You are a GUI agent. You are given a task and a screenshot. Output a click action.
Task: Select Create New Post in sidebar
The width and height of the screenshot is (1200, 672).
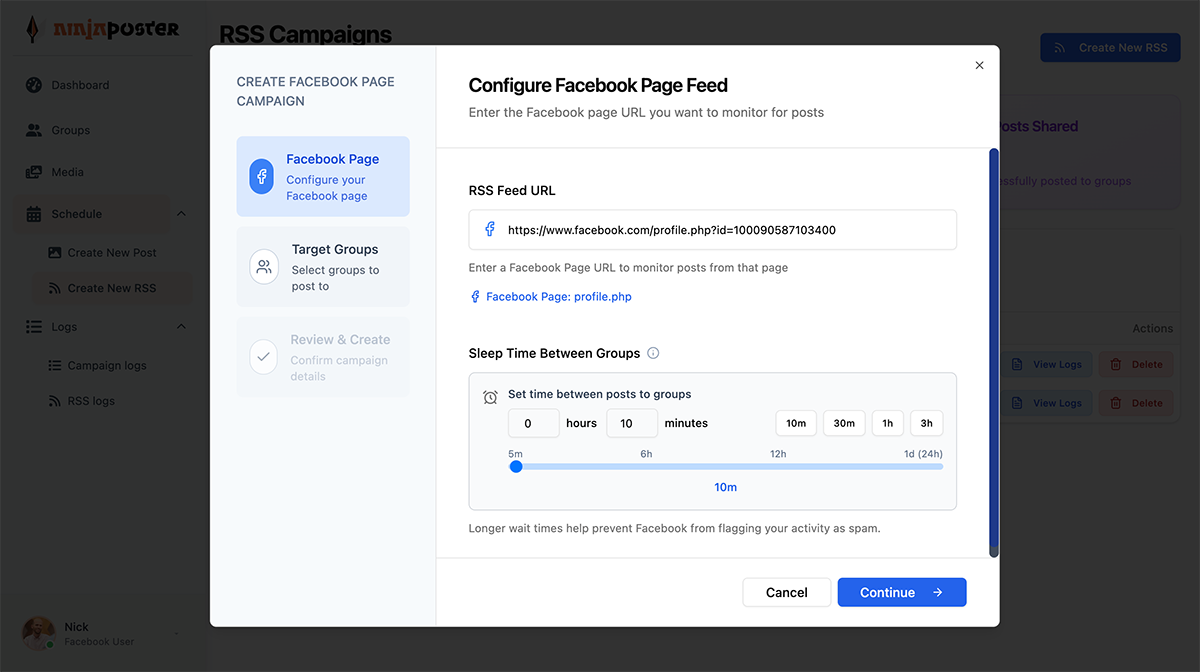[x=112, y=253]
